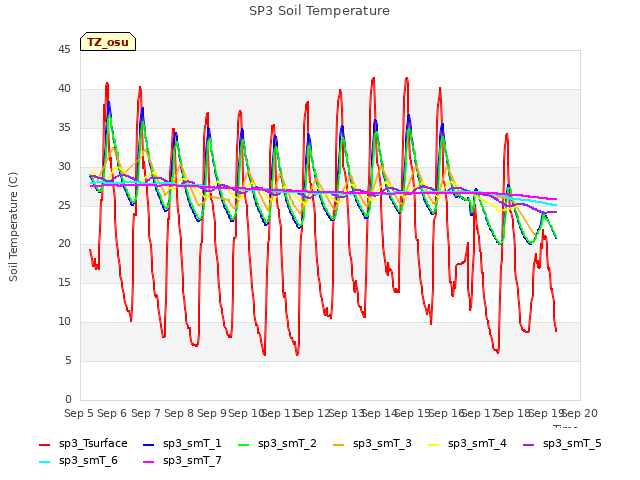Select the sp3_Tsurface legend label
640x480 pixels.
tap(93, 444)
